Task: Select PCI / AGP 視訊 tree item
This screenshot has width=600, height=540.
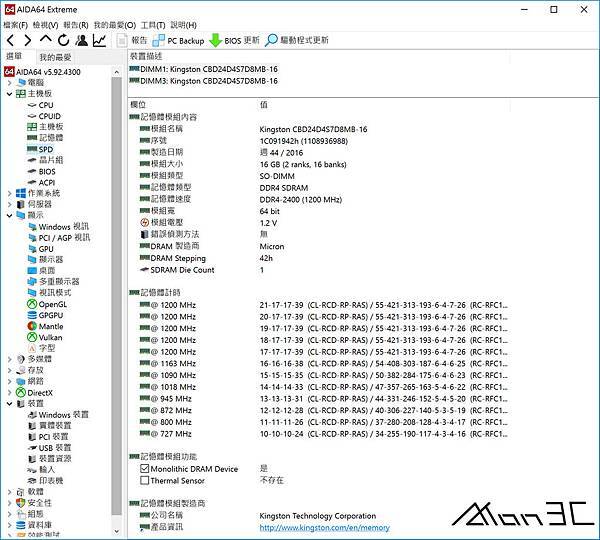Action: (59, 238)
